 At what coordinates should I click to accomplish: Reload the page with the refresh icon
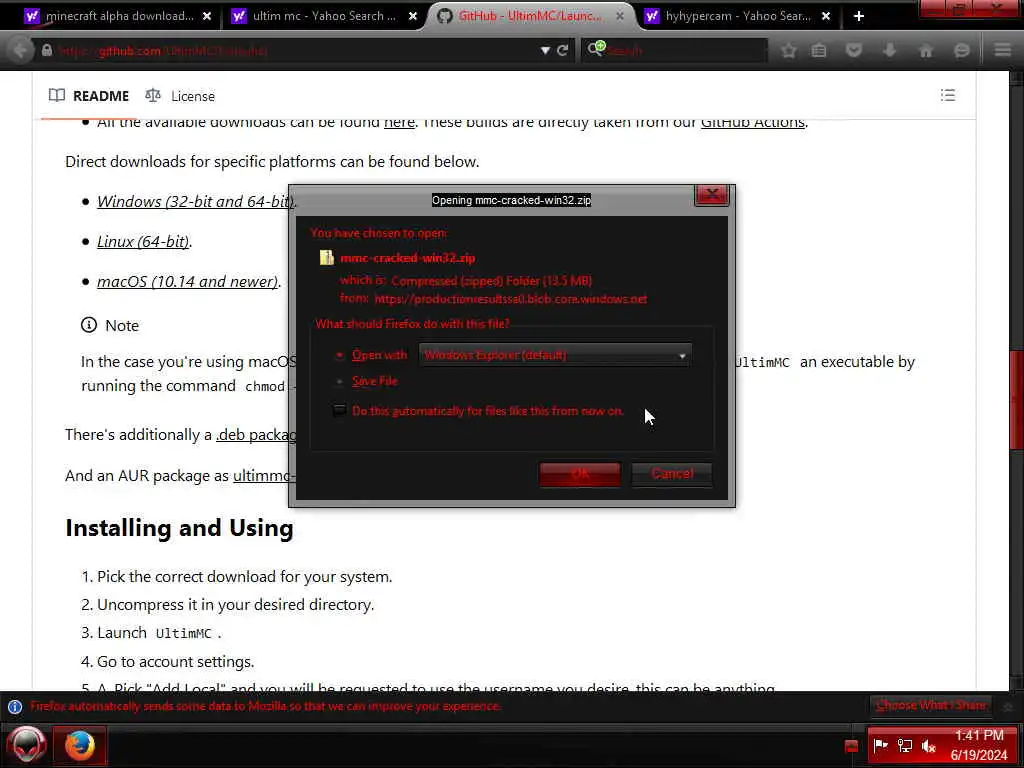(x=562, y=50)
